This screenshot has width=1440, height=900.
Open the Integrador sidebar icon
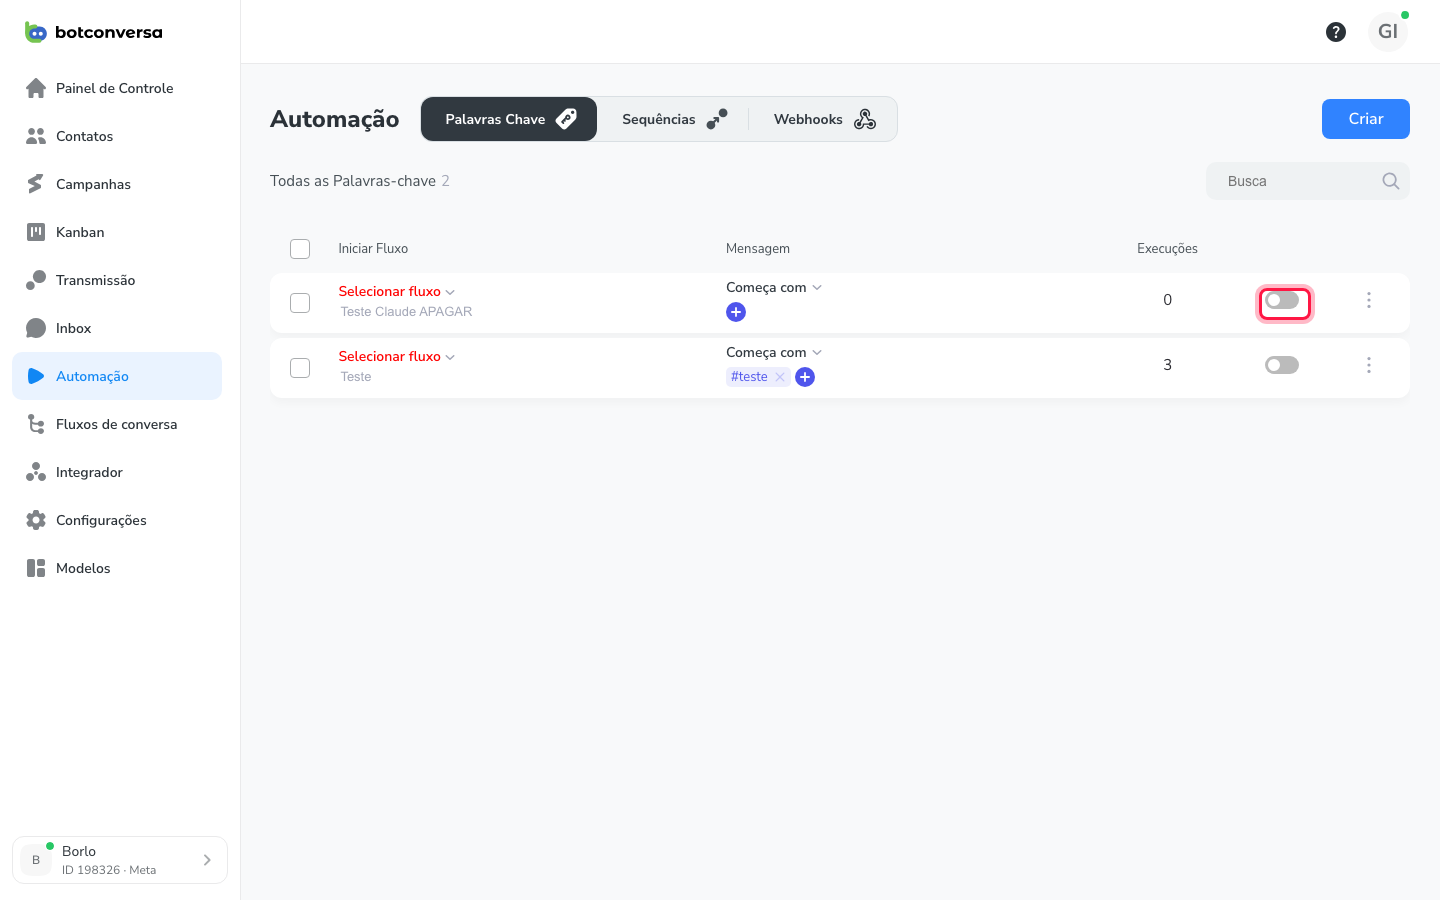coord(36,472)
